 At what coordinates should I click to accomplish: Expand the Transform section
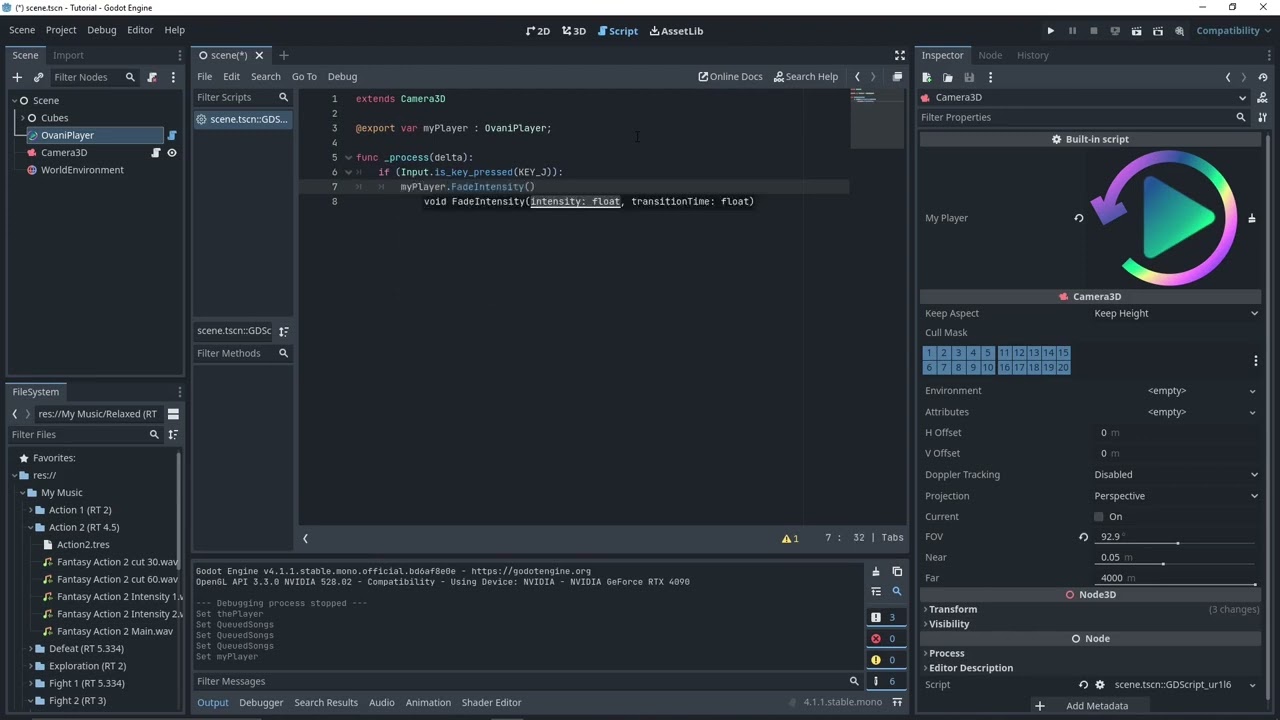point(951,609)
